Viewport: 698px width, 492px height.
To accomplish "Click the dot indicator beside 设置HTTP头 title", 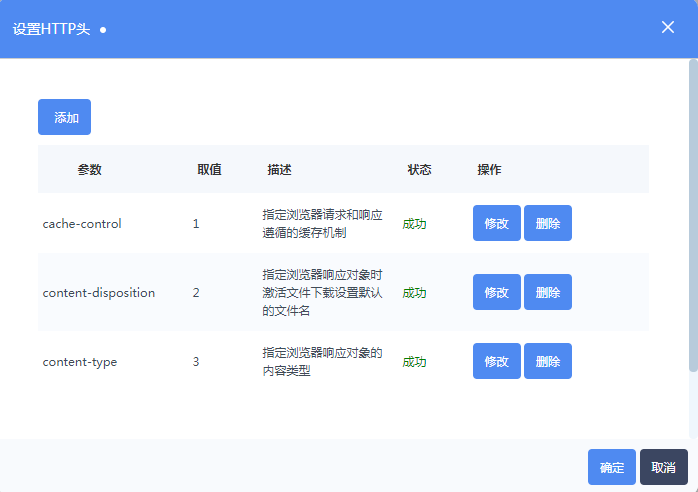I will (x=103, y=29).
